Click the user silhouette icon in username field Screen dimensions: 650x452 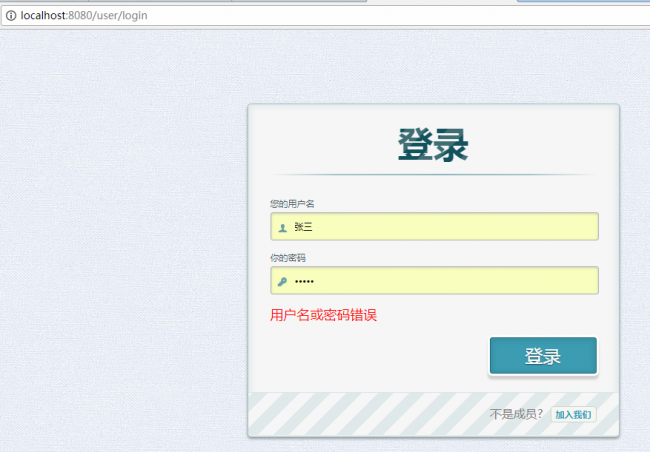point(283,228)
